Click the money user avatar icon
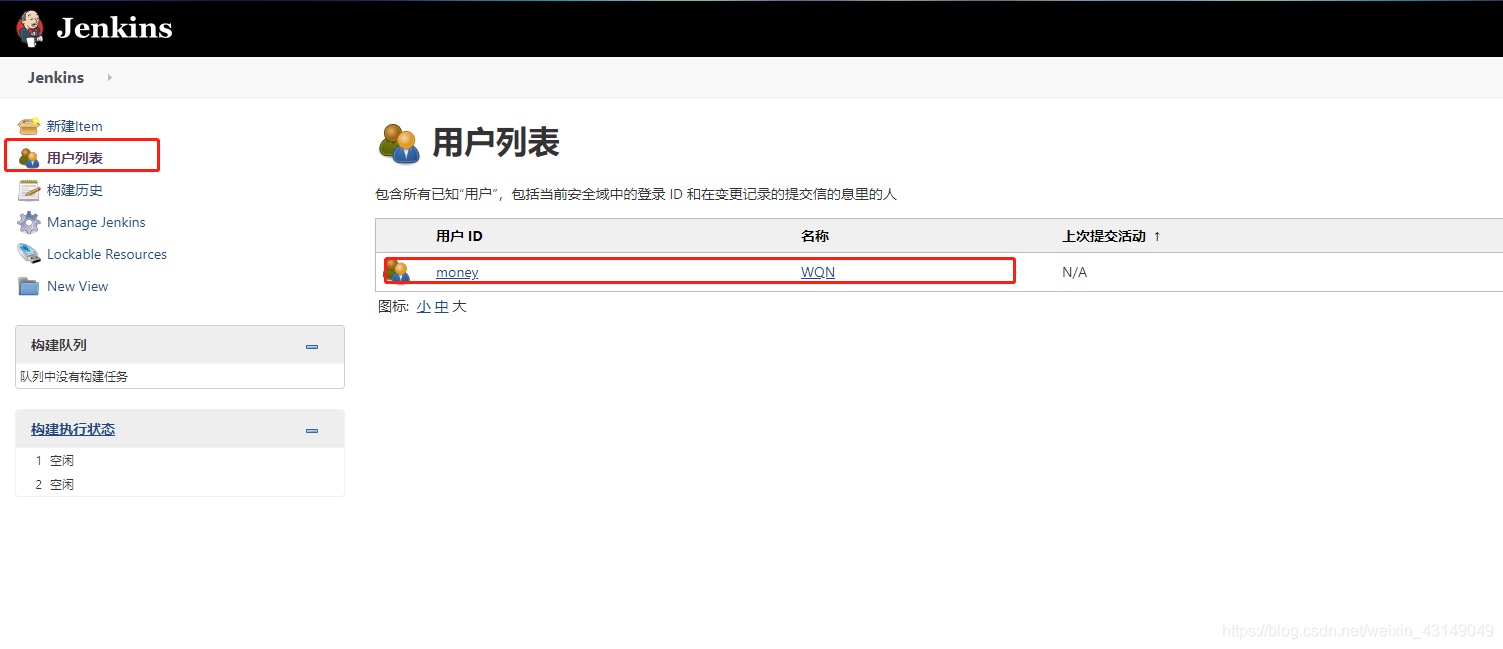The width and height of the screenshot is (1503, 649). coord(398,271)
